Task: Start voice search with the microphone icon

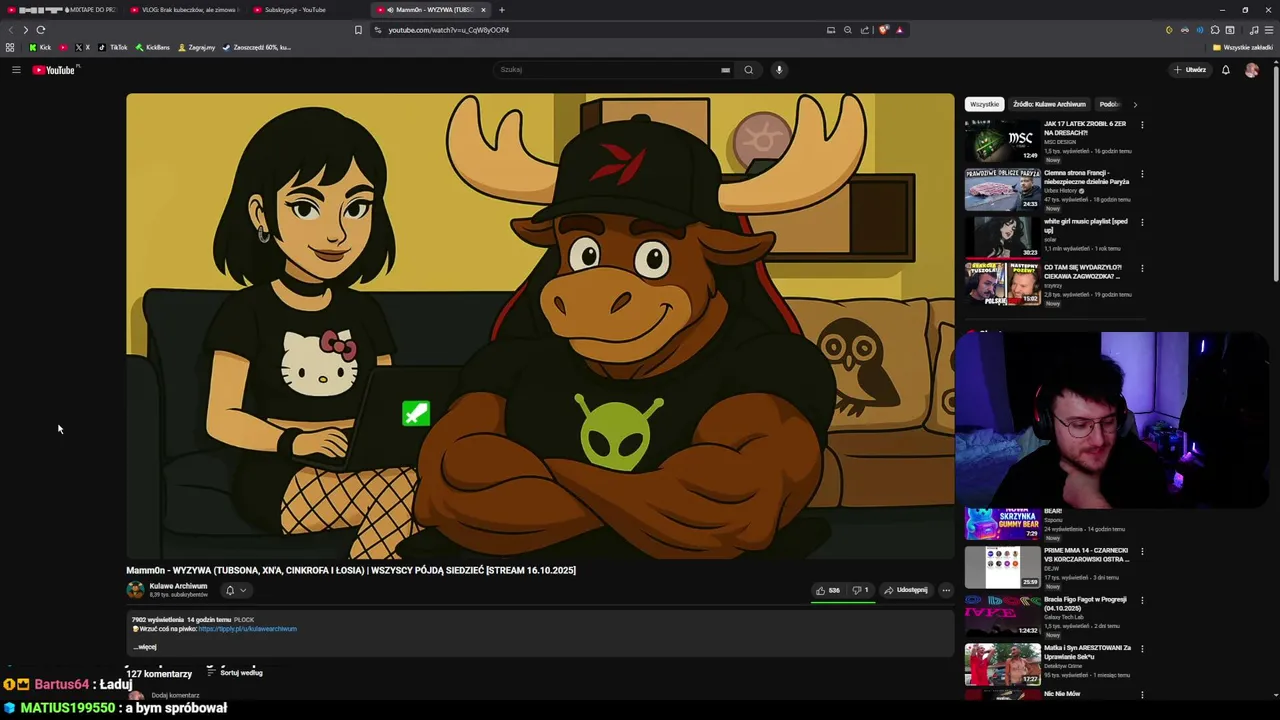Action: click(x=779, y=70)
